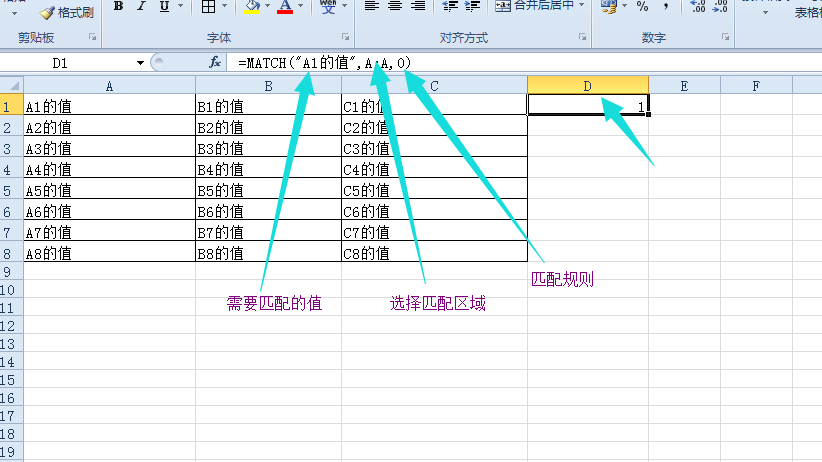Viewport: 822px width, 462px height.
Task: Open 对齐方式 alignment dialog launcher
Action: click(x=582, y=37)
